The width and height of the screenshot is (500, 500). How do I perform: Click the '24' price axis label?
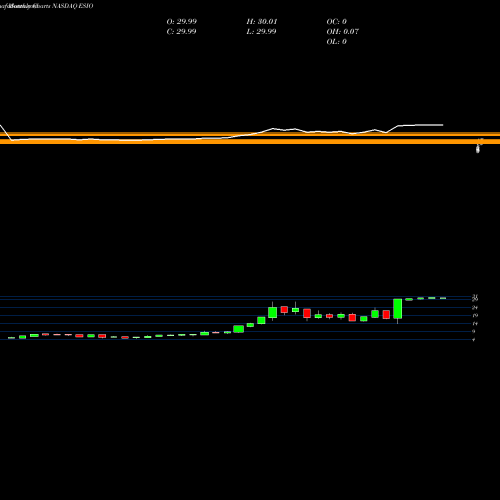475,307
